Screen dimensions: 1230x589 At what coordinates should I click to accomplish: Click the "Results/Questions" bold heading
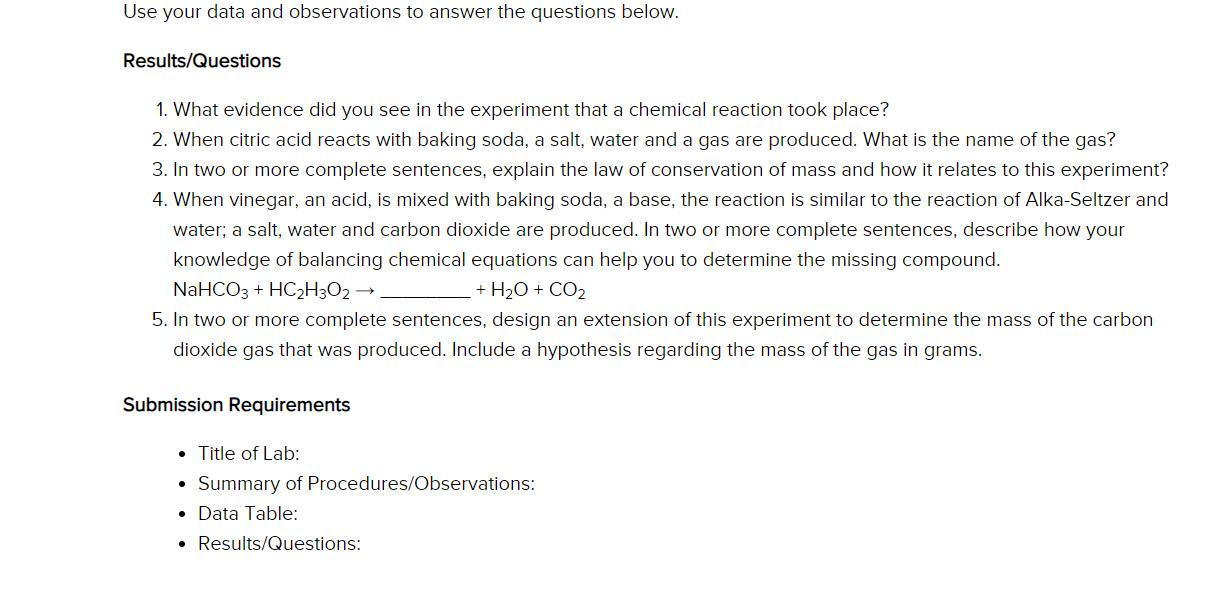[202, 61]
